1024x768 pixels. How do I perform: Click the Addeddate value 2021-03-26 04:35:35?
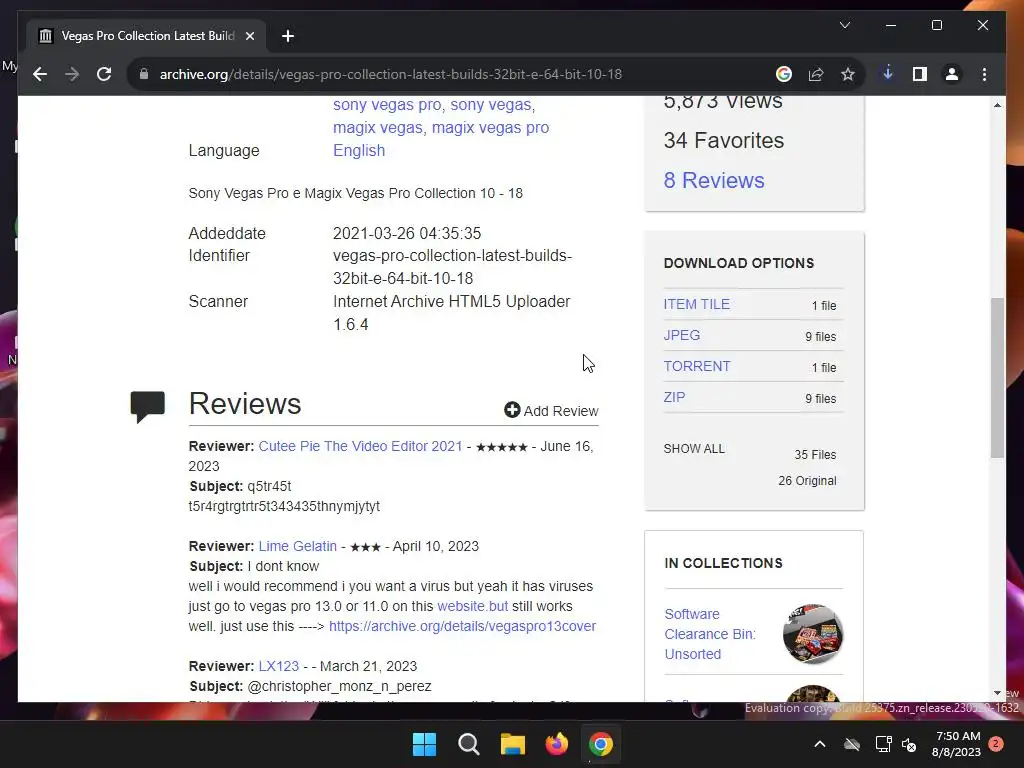(407, 233)
